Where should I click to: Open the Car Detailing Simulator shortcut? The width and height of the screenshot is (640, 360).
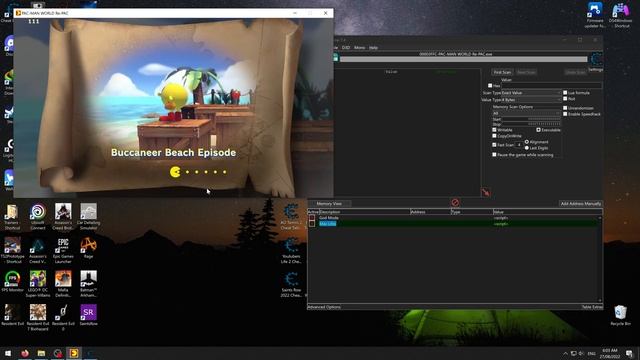(89, 216)
